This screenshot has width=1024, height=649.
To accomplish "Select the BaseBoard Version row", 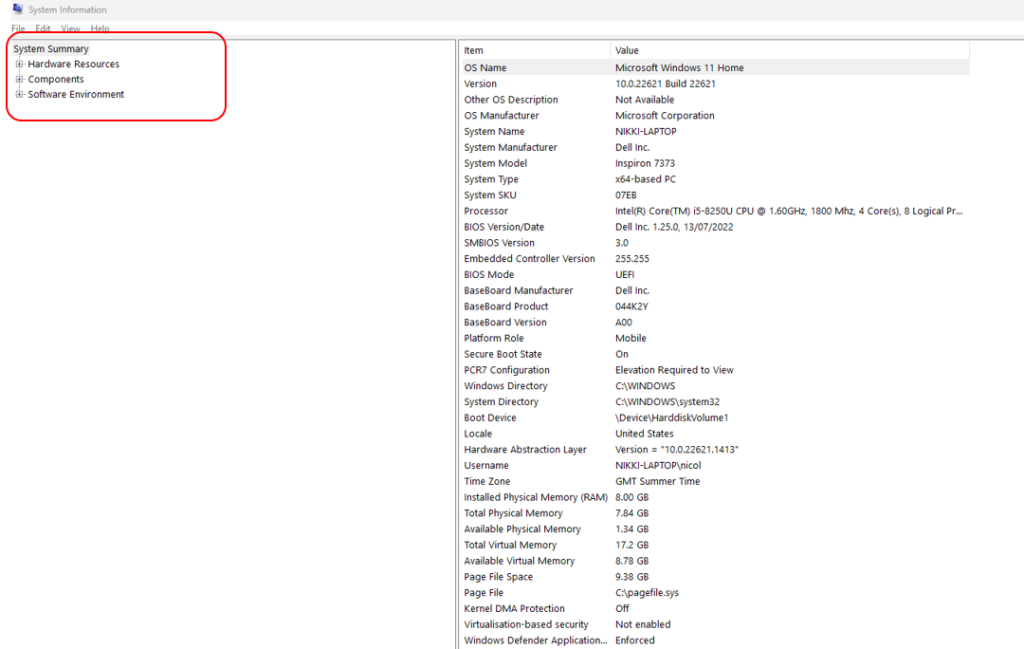I will coord(715,323).
